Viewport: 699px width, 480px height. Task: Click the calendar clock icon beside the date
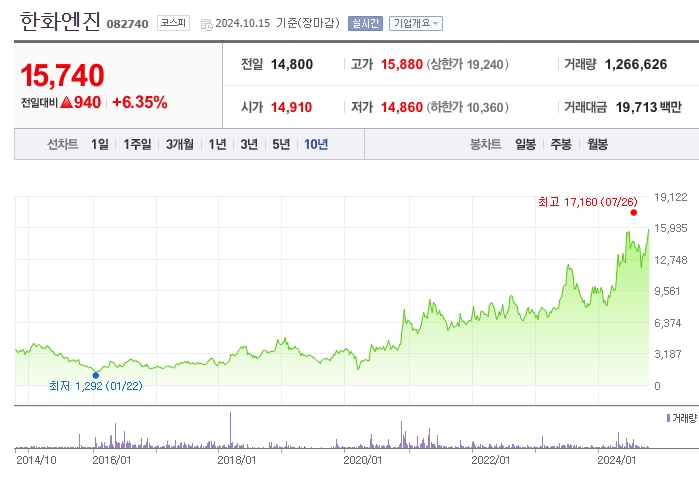[206, 25]
